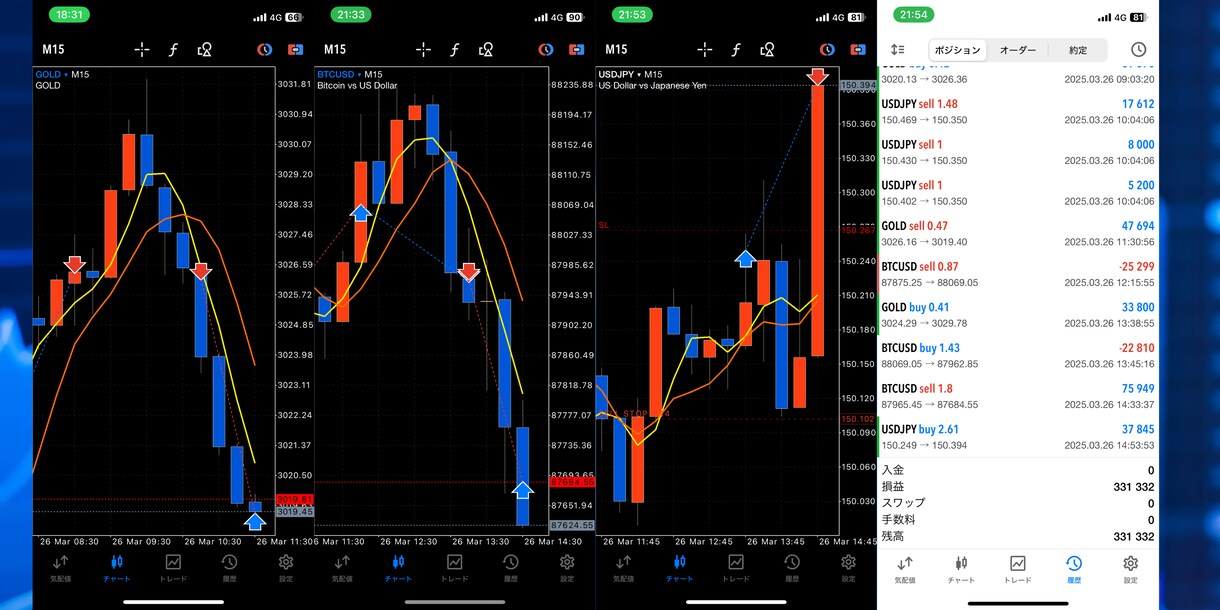The width and height of the screenshot is (1220, 610).
Task: Open the objects shapes icon on the BTCUSD chart screen
Action: (x=487, y=49)
